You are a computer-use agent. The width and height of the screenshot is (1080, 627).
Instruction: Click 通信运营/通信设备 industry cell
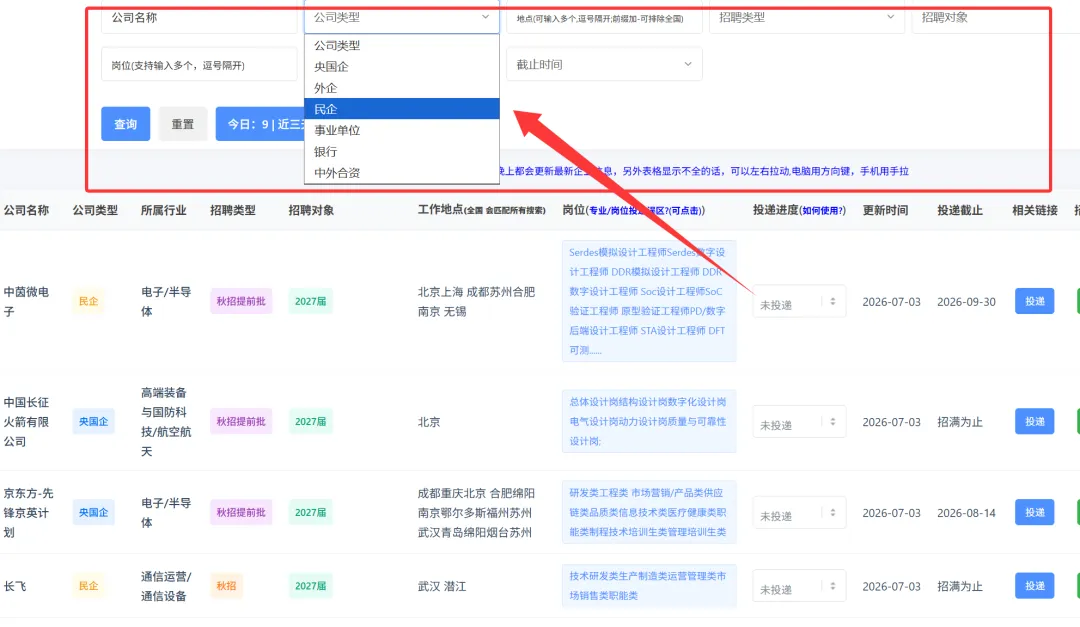166,586
